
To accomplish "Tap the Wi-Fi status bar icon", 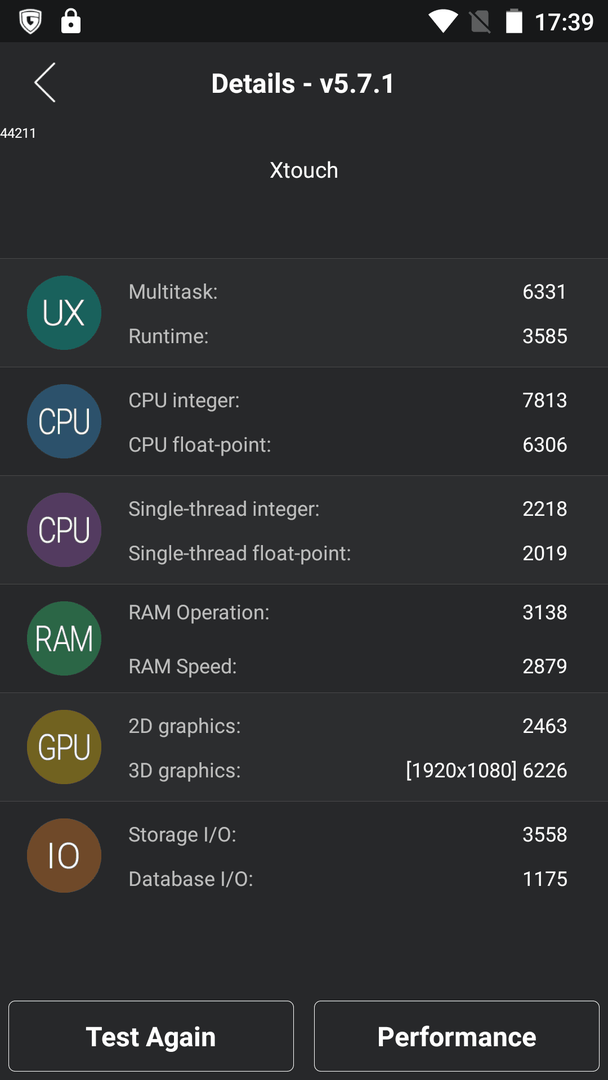I will coord(443,21).
